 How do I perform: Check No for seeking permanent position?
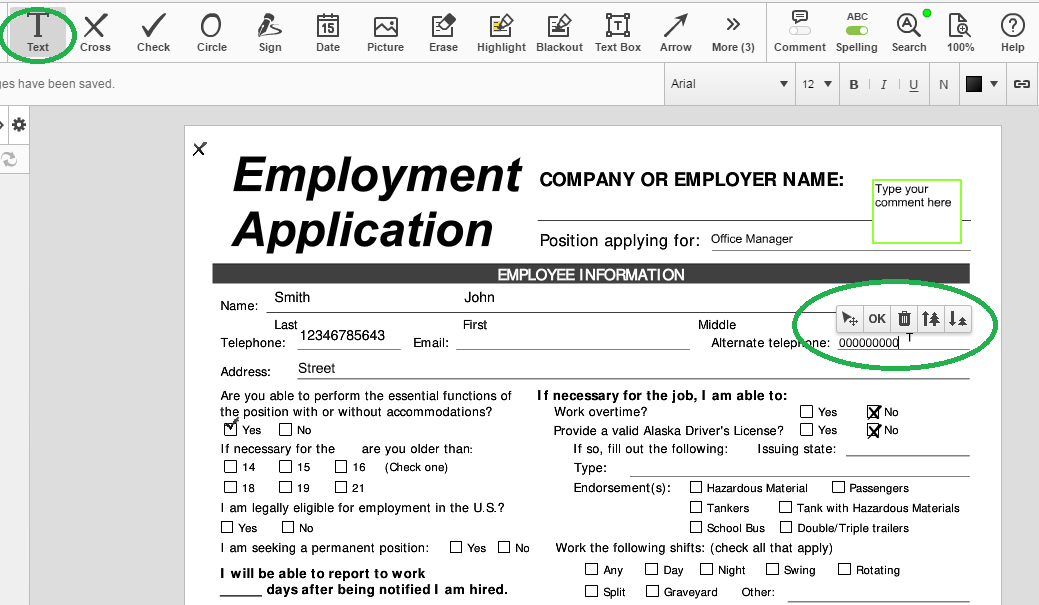click(x=504, y=547)
